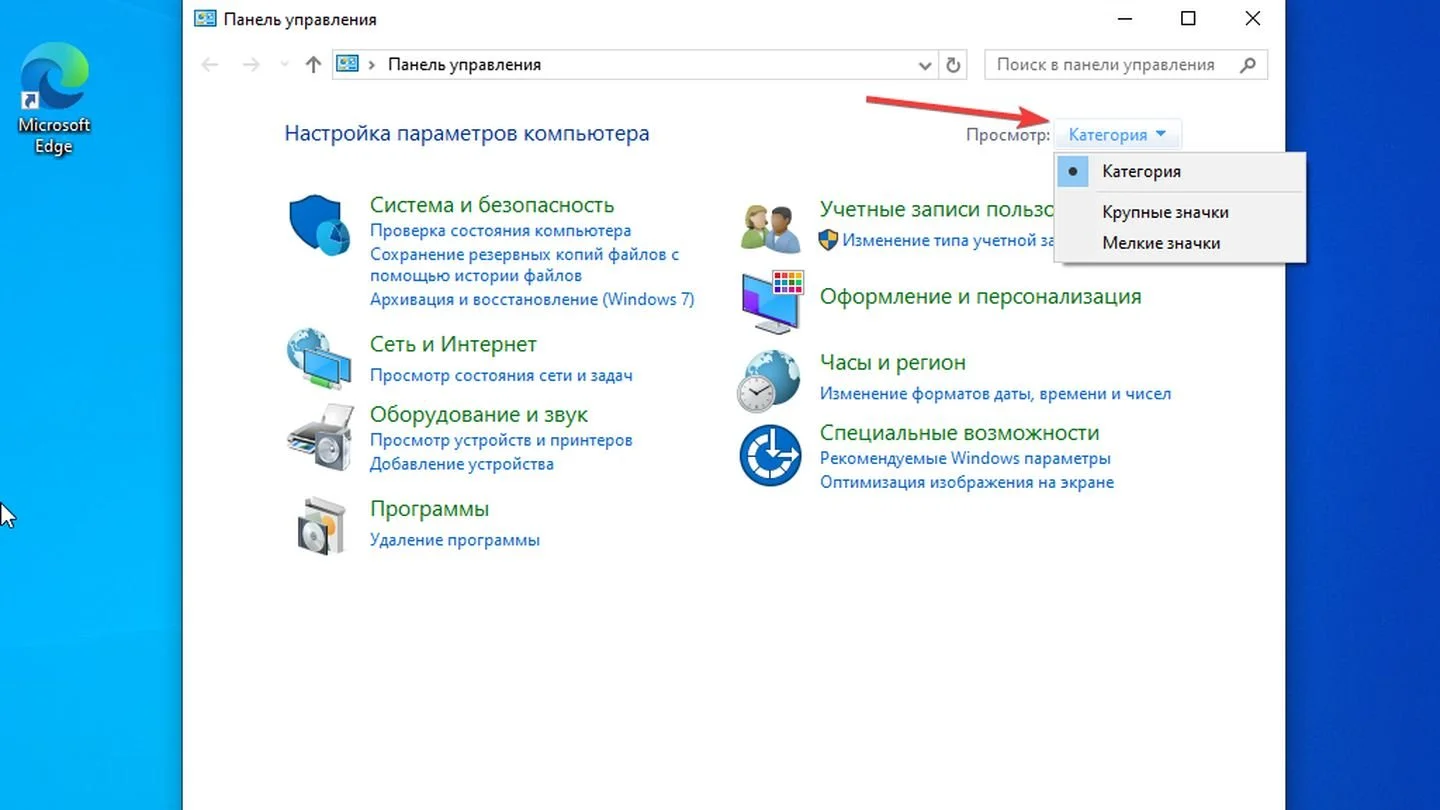Open the Appearance and Personalization monitor icon
This screenshot has width=1440, height=810.
click(x=772, y=301)
